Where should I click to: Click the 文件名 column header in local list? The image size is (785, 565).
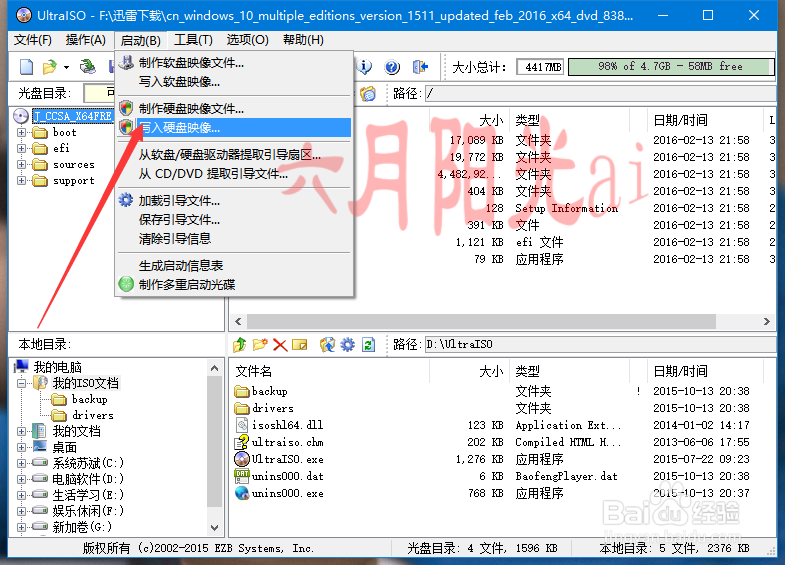click(x=331, y=371)
